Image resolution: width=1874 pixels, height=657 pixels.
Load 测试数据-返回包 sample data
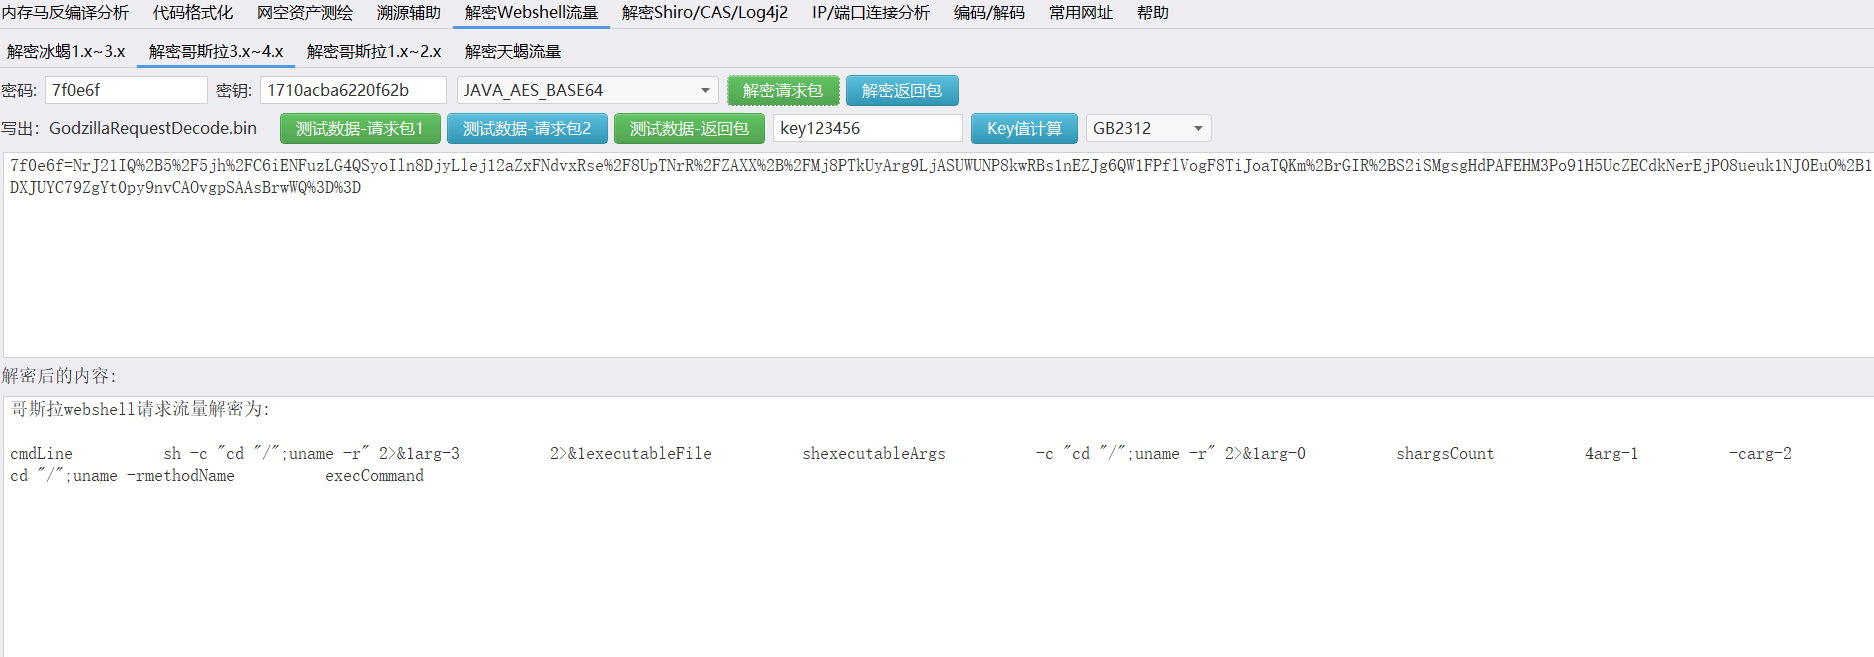pyautogui.click(x=688, y=129)
